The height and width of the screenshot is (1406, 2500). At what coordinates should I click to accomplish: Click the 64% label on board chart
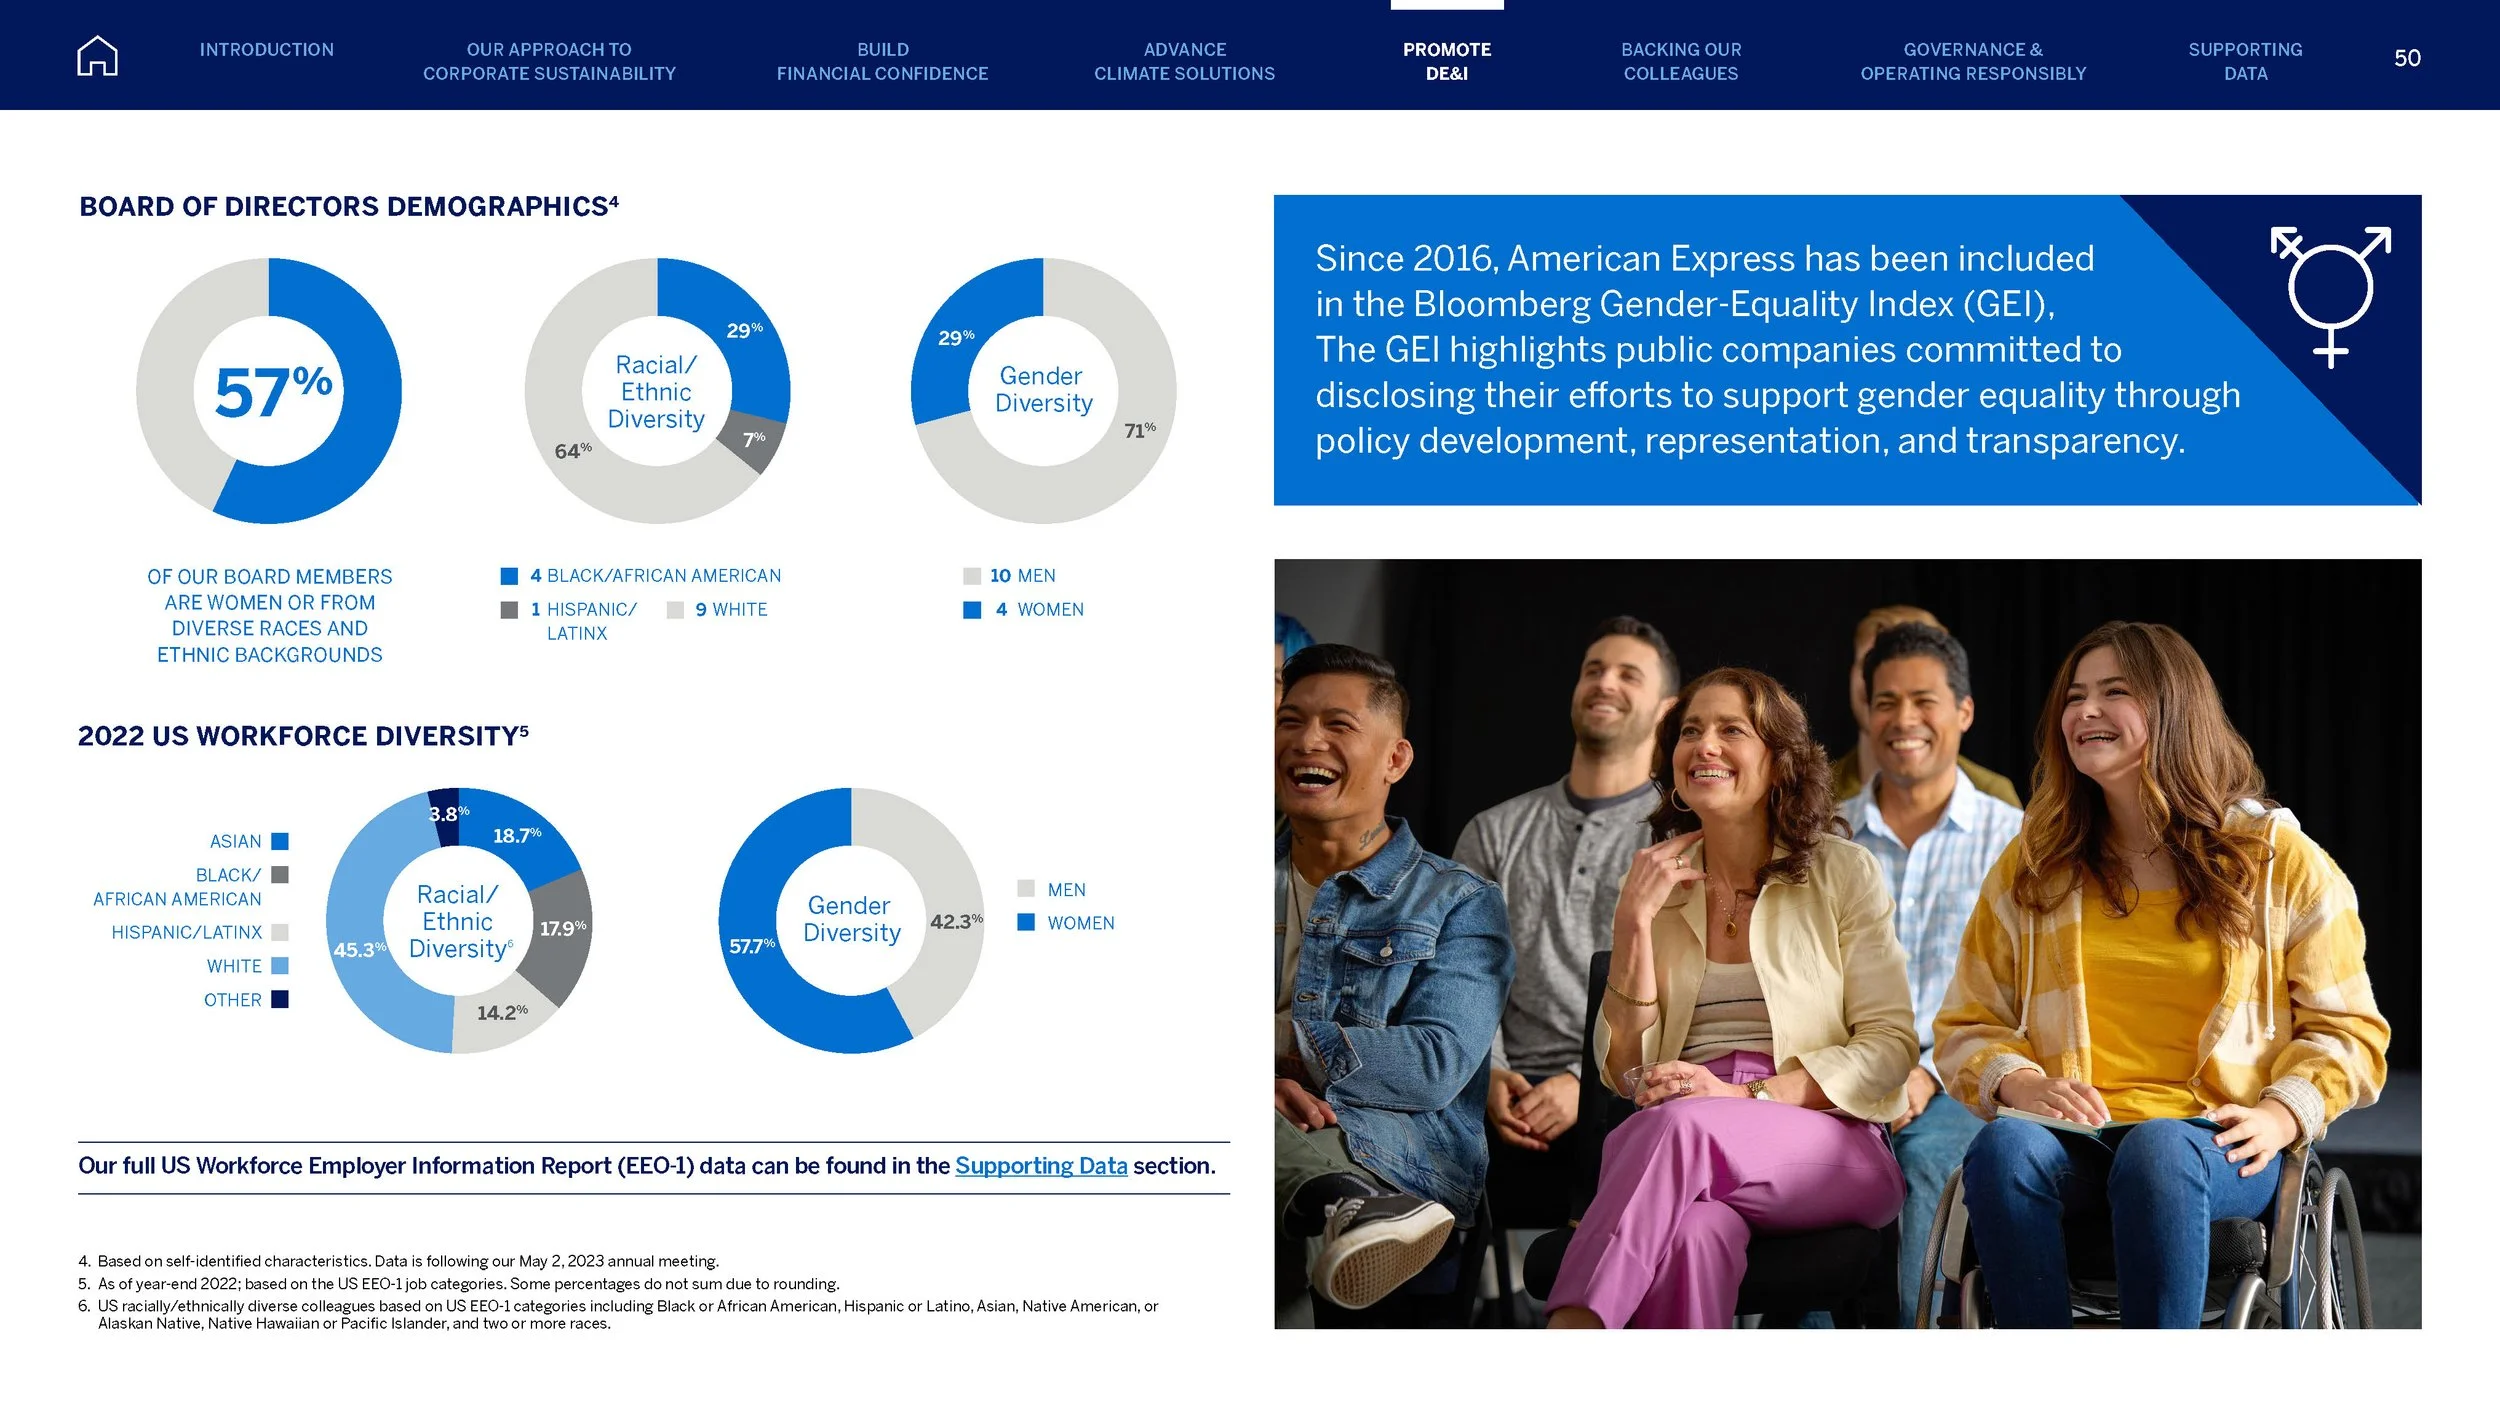(573, 451)
